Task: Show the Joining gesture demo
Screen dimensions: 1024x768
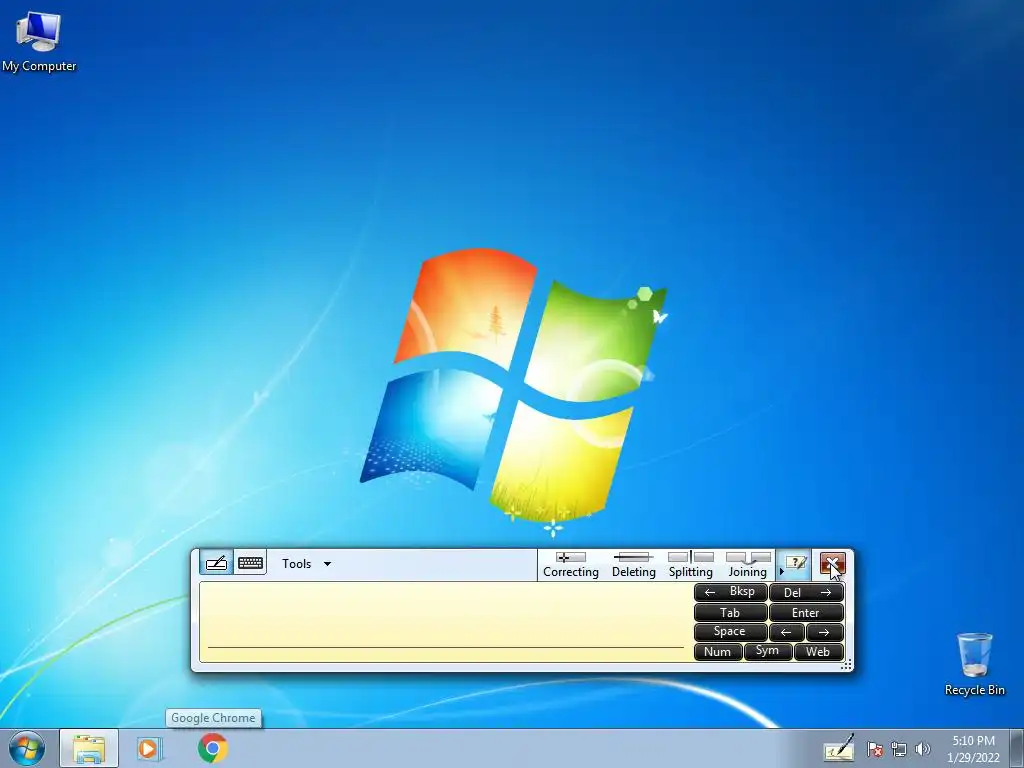Action: pos(748,565)
